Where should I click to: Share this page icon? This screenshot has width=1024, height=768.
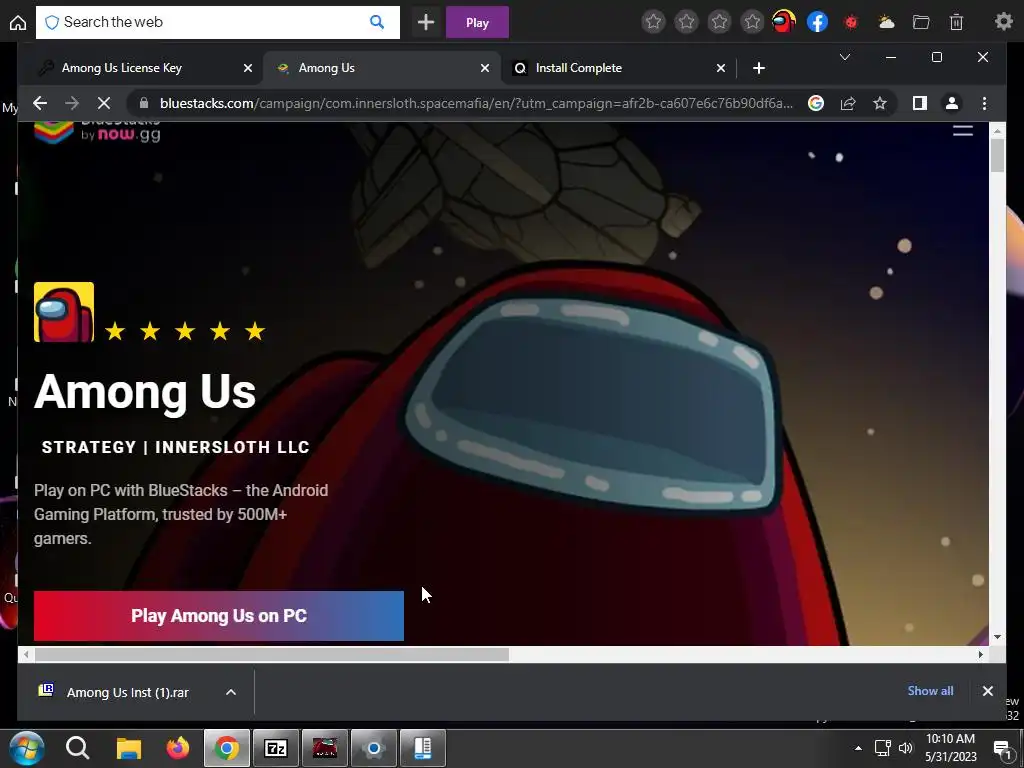coord(848,103)
